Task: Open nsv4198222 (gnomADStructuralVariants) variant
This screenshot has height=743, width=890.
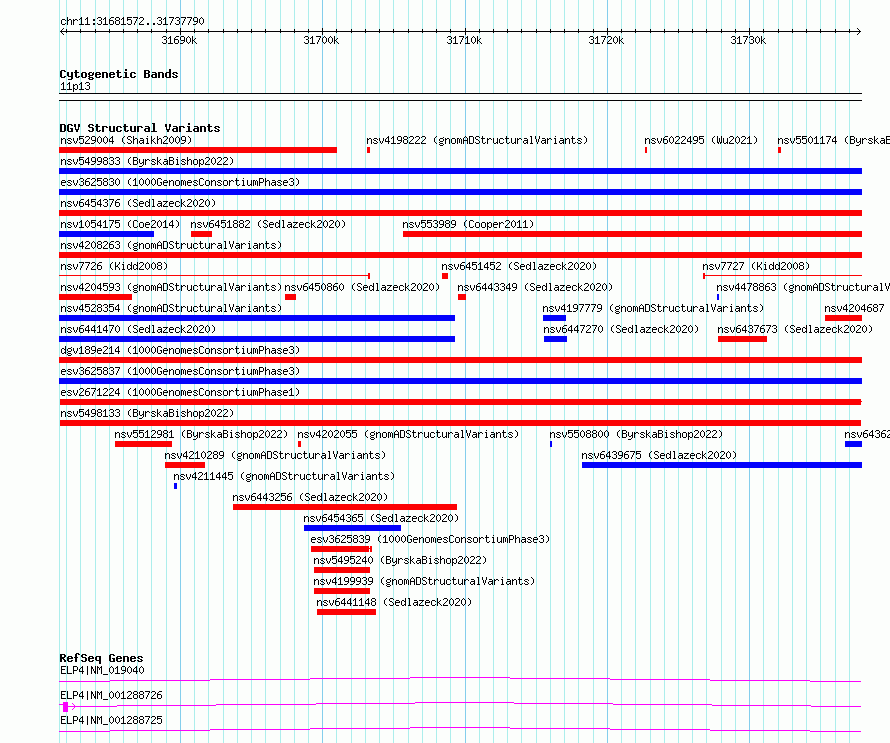Action: click(477, 140)
